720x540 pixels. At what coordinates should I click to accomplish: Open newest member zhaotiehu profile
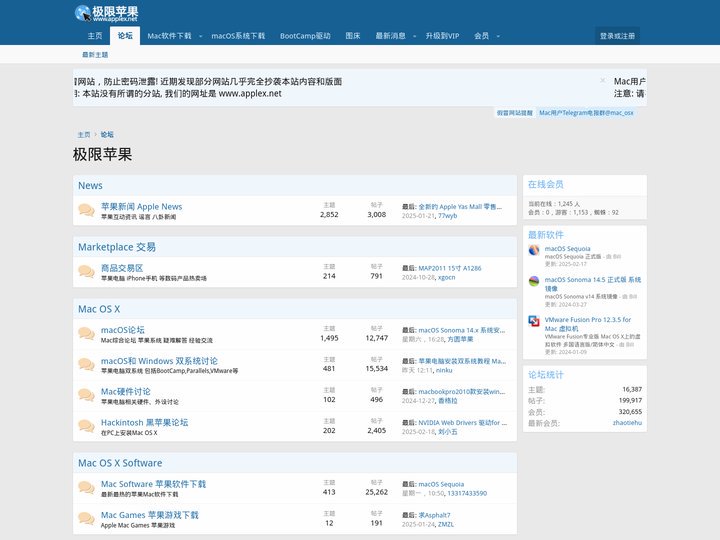coord(627,423)
